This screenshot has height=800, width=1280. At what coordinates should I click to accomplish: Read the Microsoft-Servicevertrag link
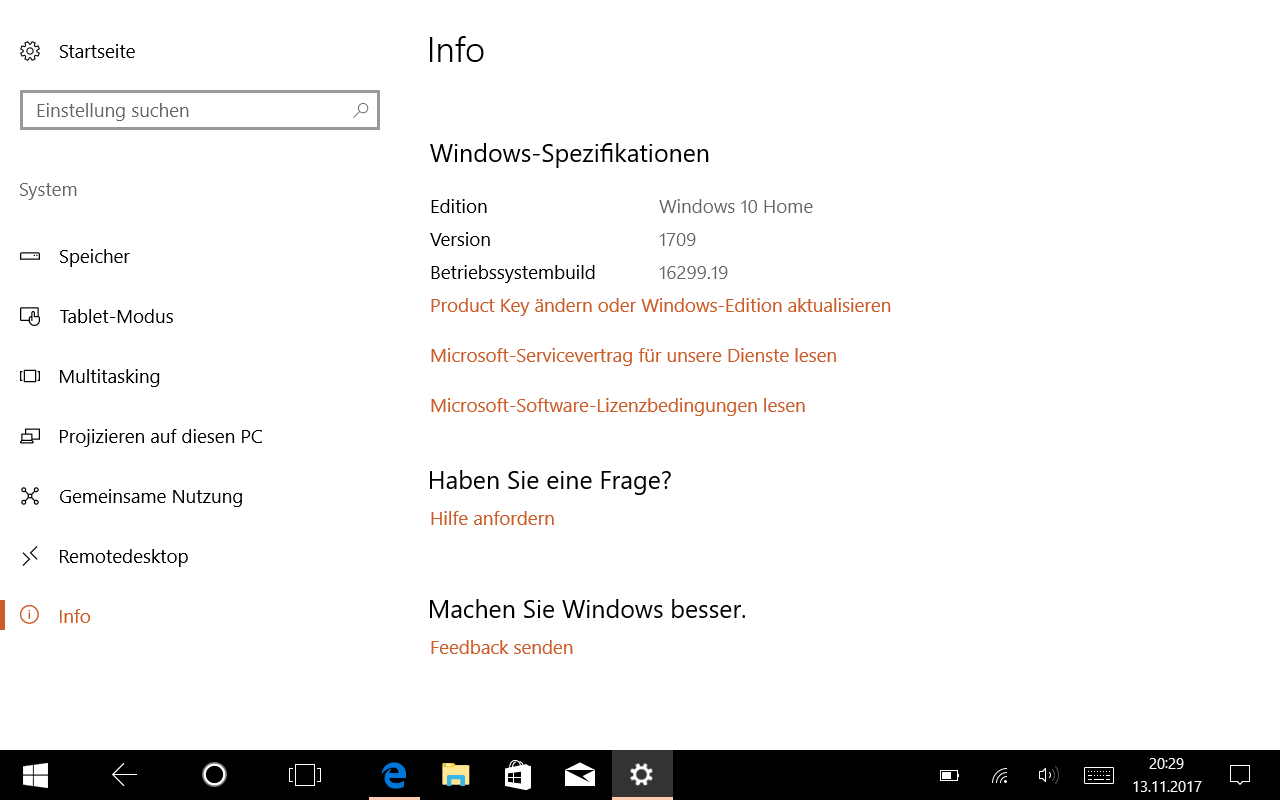click(633, 356)
